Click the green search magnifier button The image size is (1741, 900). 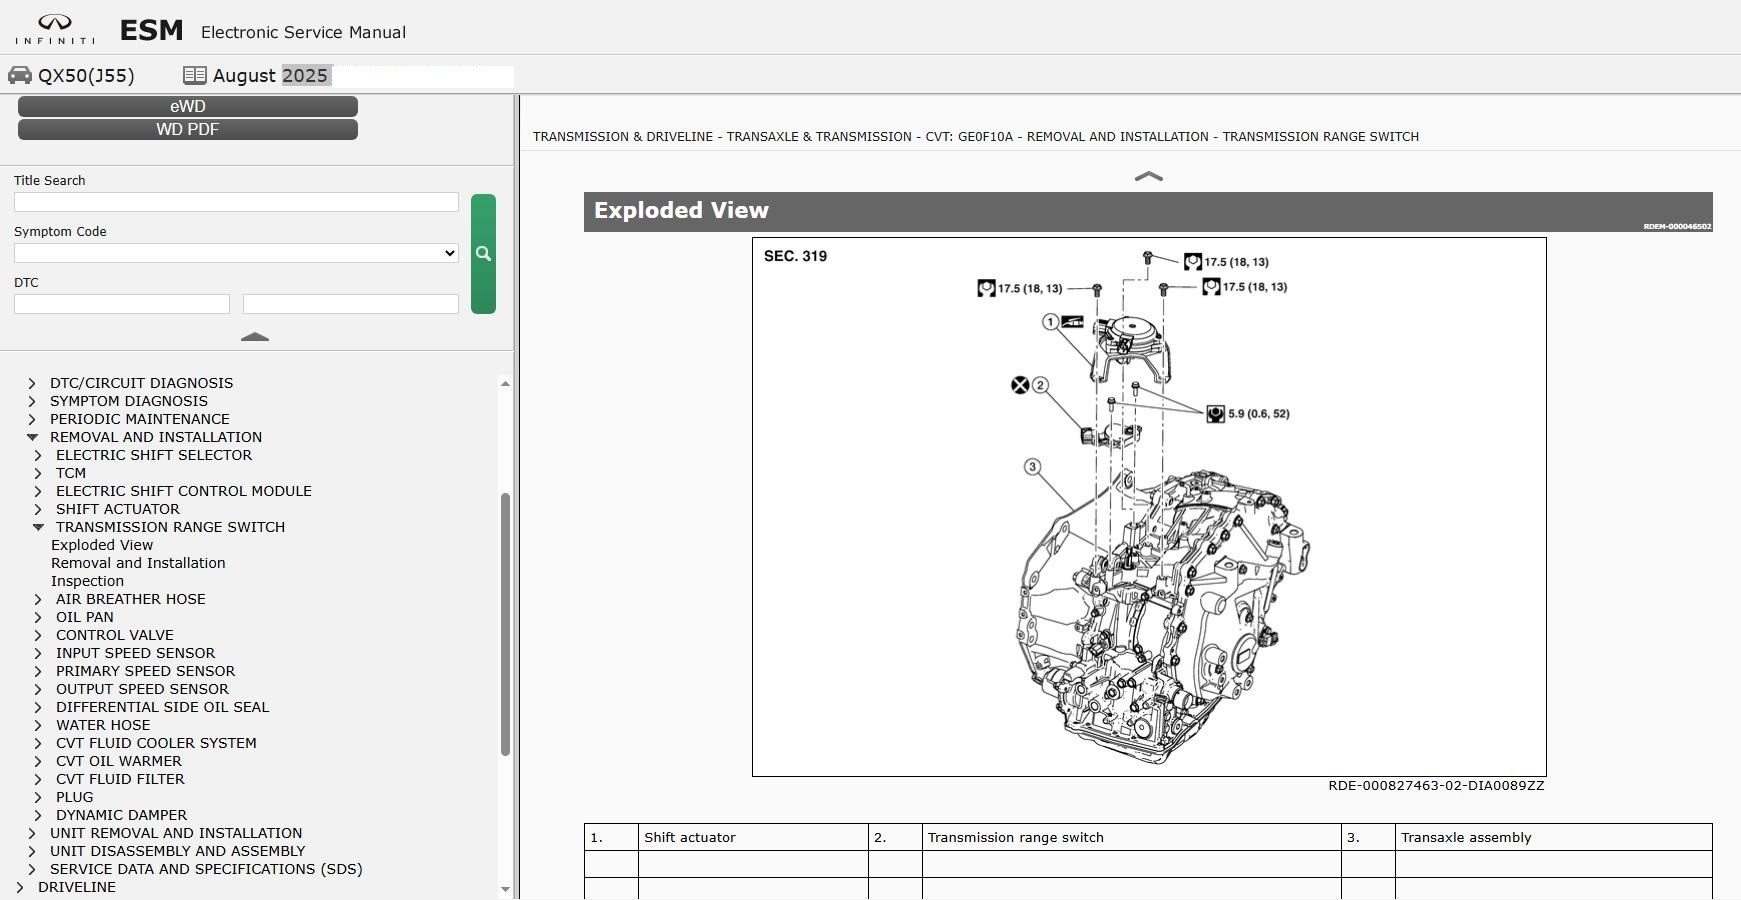(x=483, y=254)
